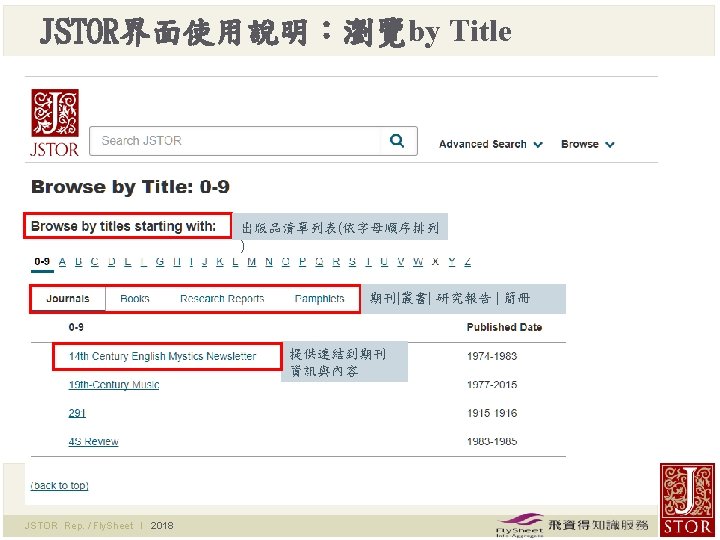Click the magnifying glass search icon
The image size is (720, 540).
[397, 141]
